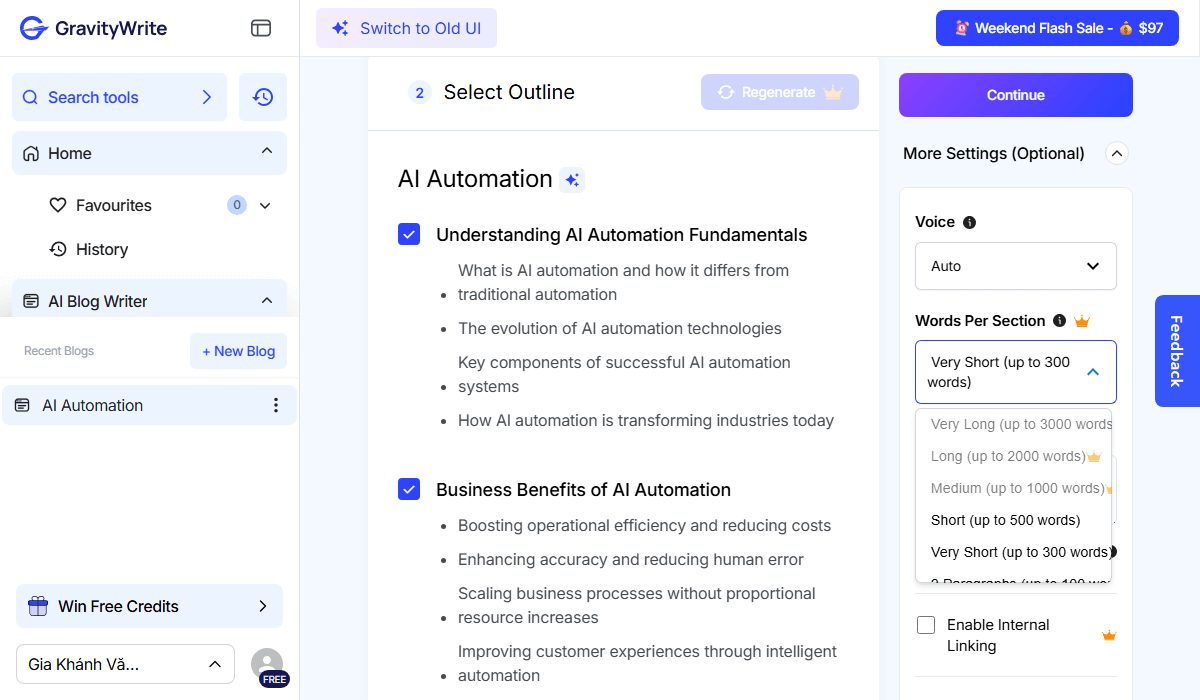Image resolution: width=1200 pixels, height=700 pixels.
Task: Toggle the sidebar panel layout icon
Action: (261, 28)
